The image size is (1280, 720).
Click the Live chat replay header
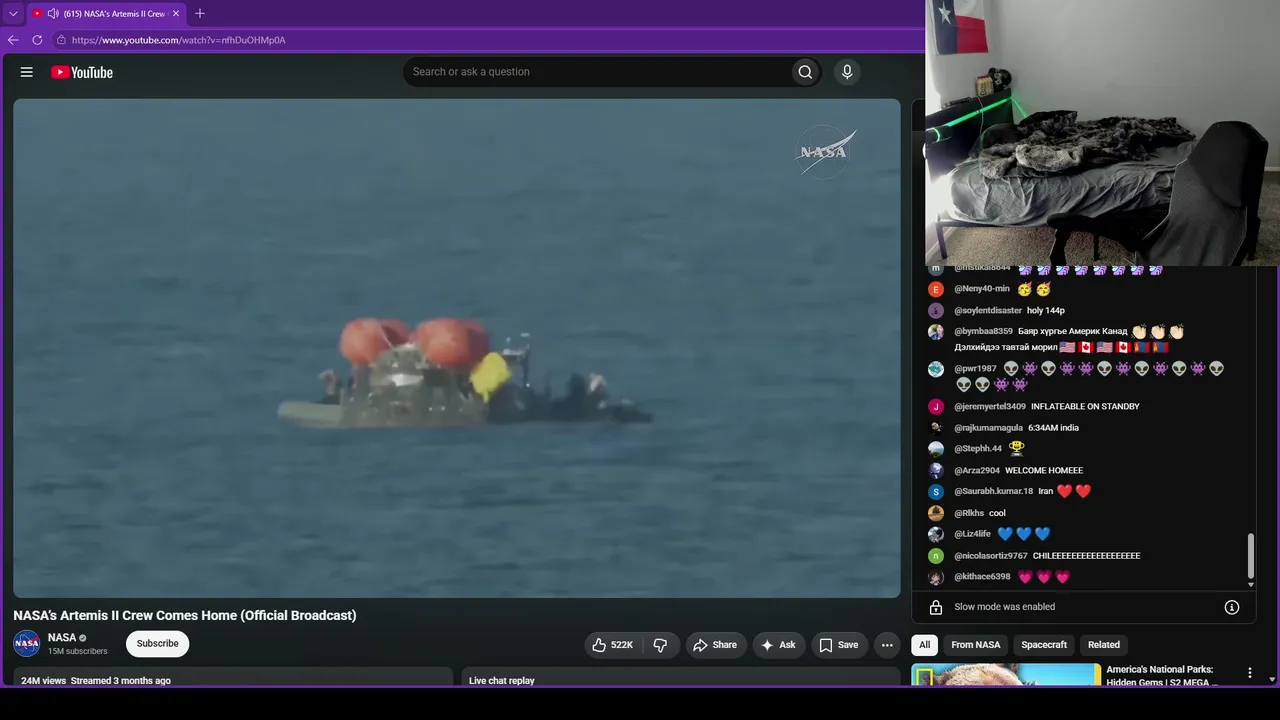pos(502,681)
